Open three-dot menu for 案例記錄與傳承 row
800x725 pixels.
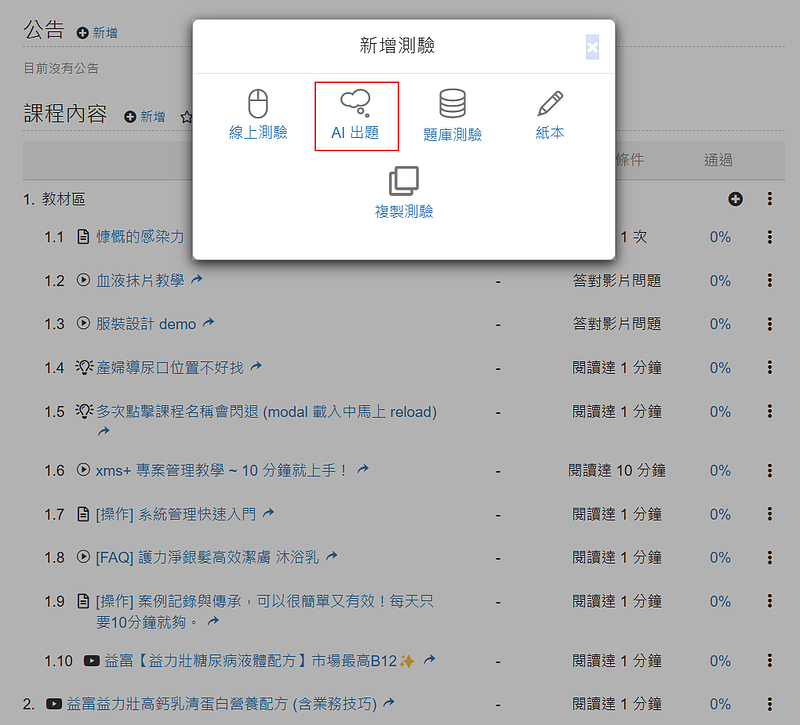coord(769,601)
